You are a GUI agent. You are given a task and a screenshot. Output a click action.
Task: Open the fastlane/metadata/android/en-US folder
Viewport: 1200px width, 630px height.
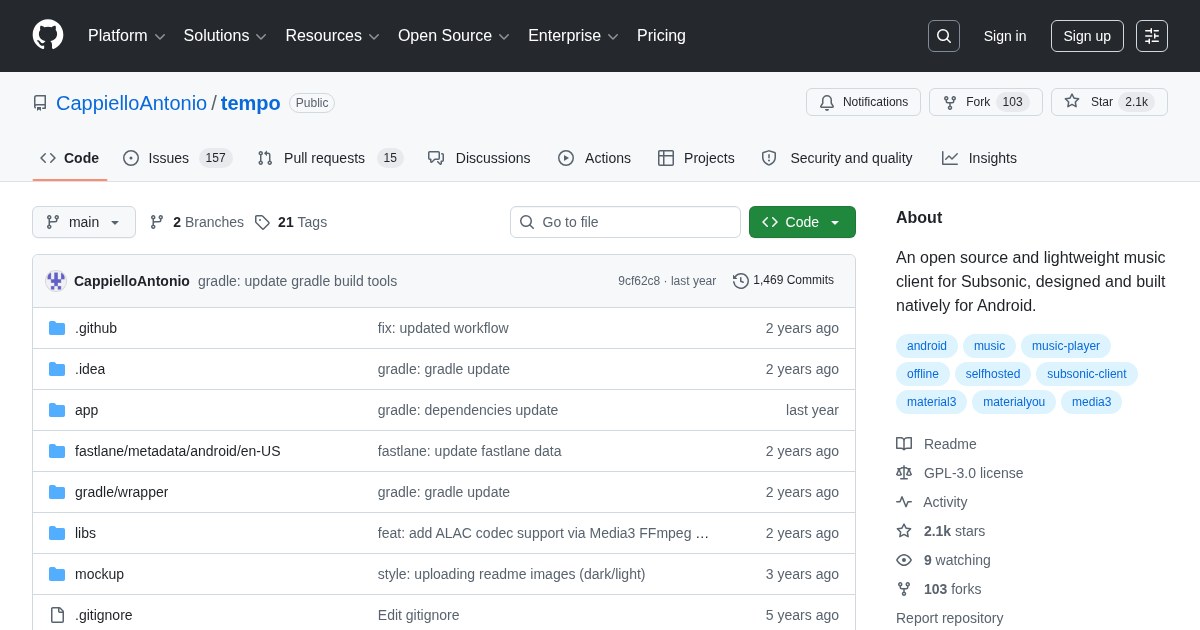point(178,451)
